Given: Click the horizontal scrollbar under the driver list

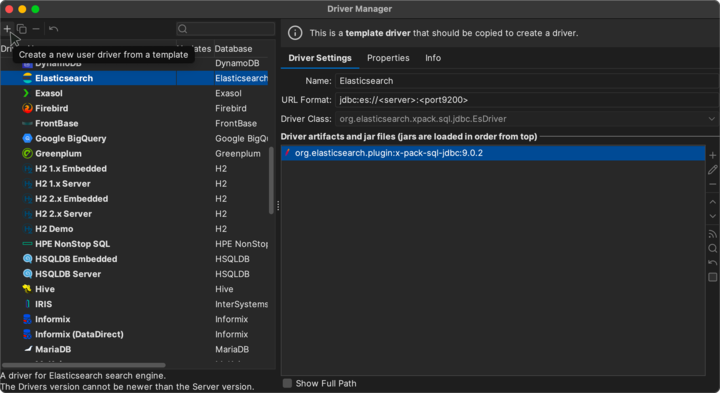Looking at the screenshot, I should point(84,365).
